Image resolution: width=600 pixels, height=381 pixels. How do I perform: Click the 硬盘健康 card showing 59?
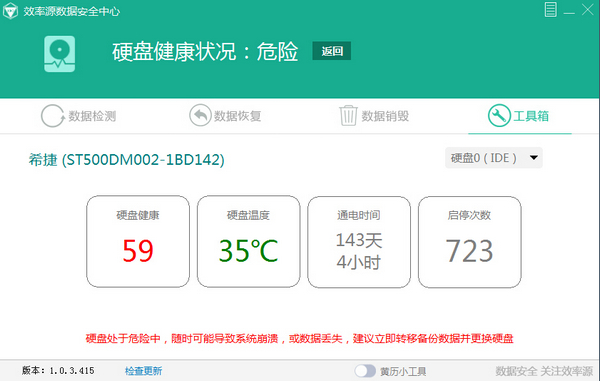[x=138, y=241]
